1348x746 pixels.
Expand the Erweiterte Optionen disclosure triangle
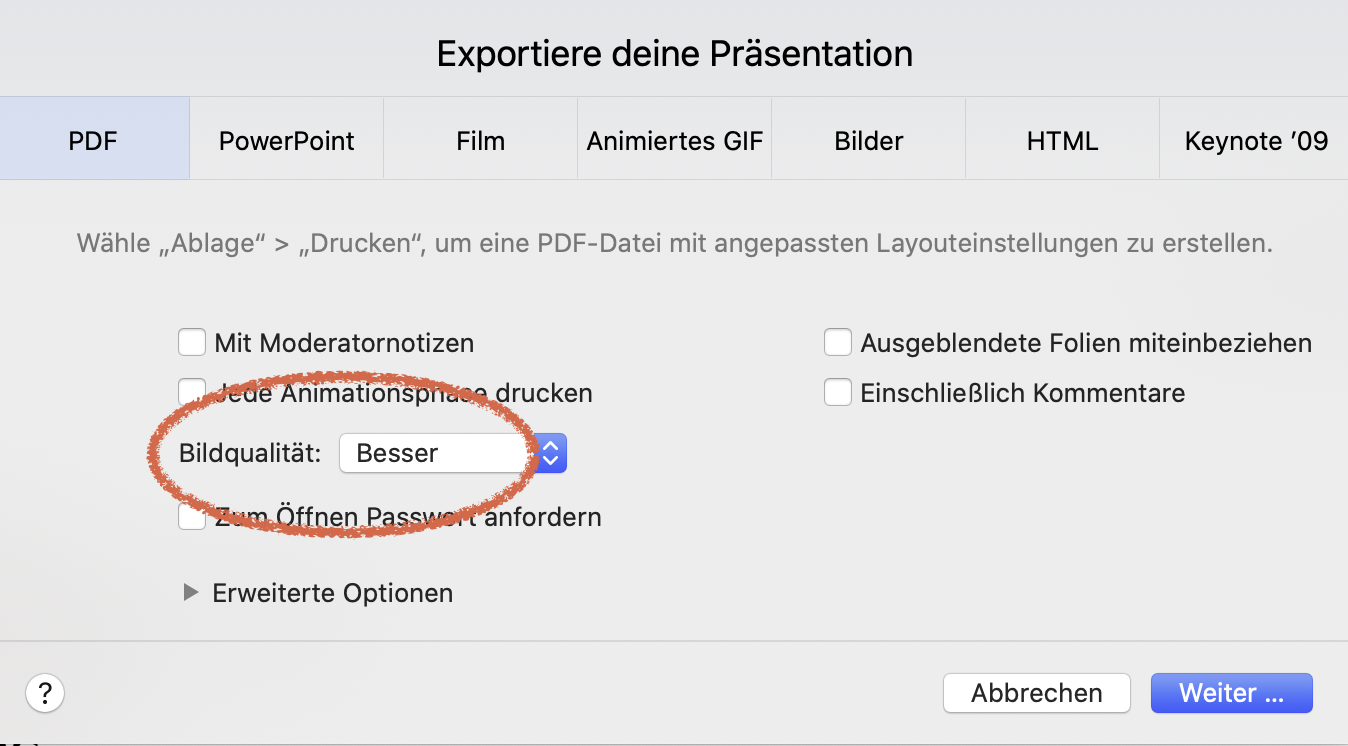click(x=191, y=593)
